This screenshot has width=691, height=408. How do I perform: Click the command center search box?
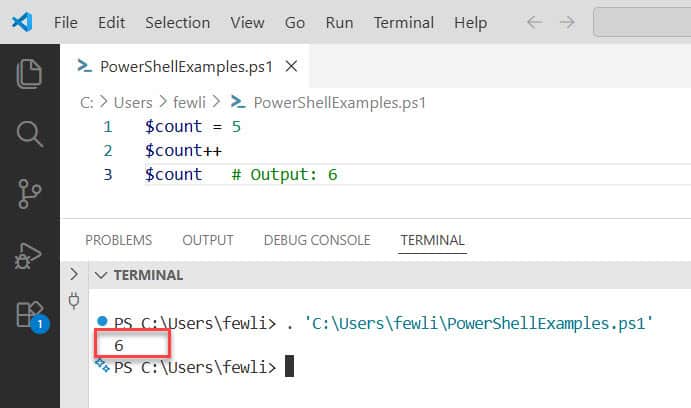(x=642, y=22)
